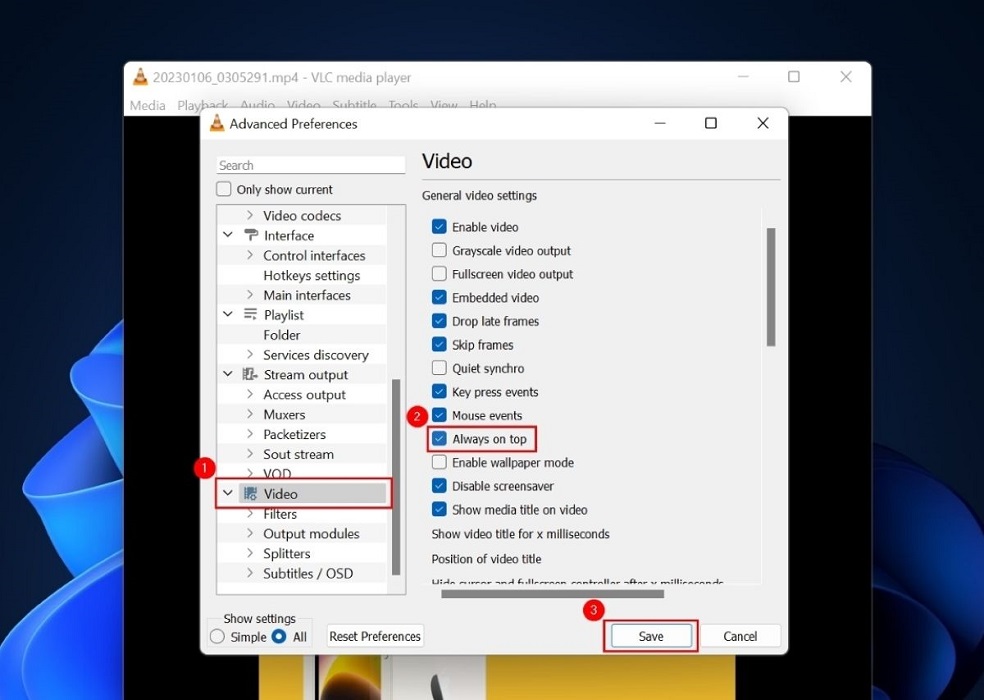Screen dimensions: 984x700
Task: Click the VLC cone icon in main player titlebar
Action: [141, 77]
